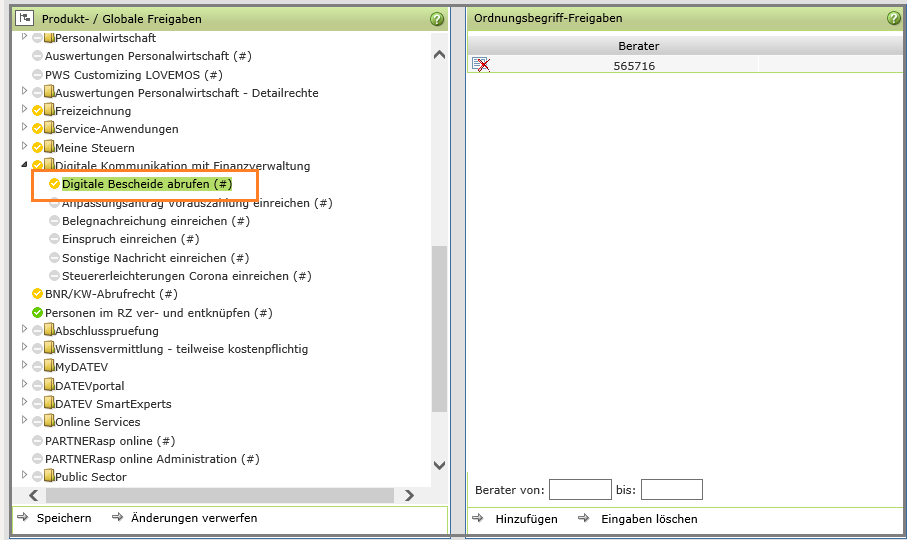Click Eingaben löschen
907x540 pixels.
click(x=649, y=519)
